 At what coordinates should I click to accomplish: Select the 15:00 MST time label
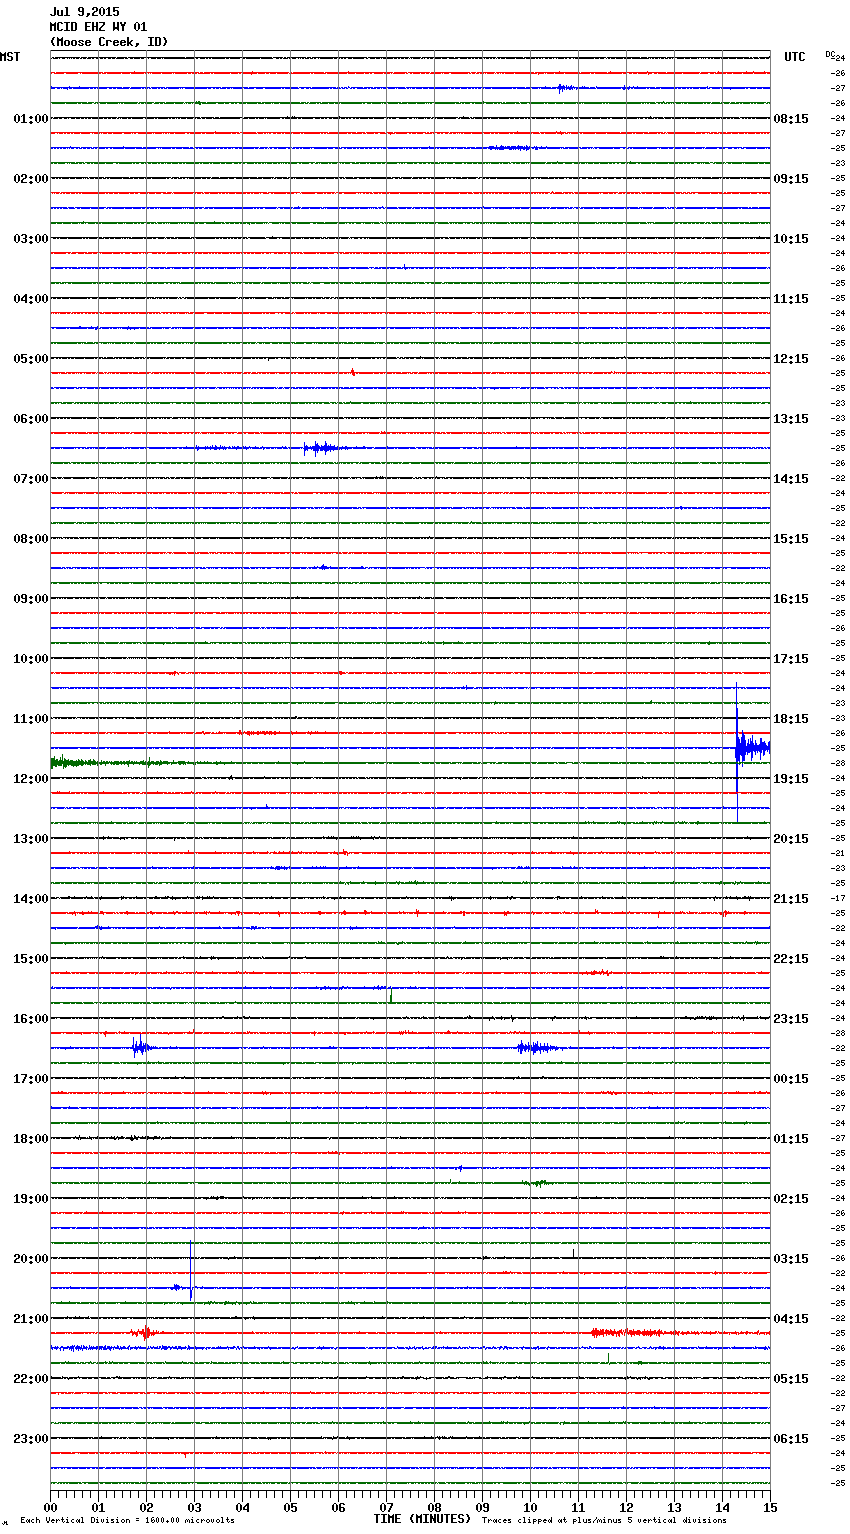coord(31,959)
